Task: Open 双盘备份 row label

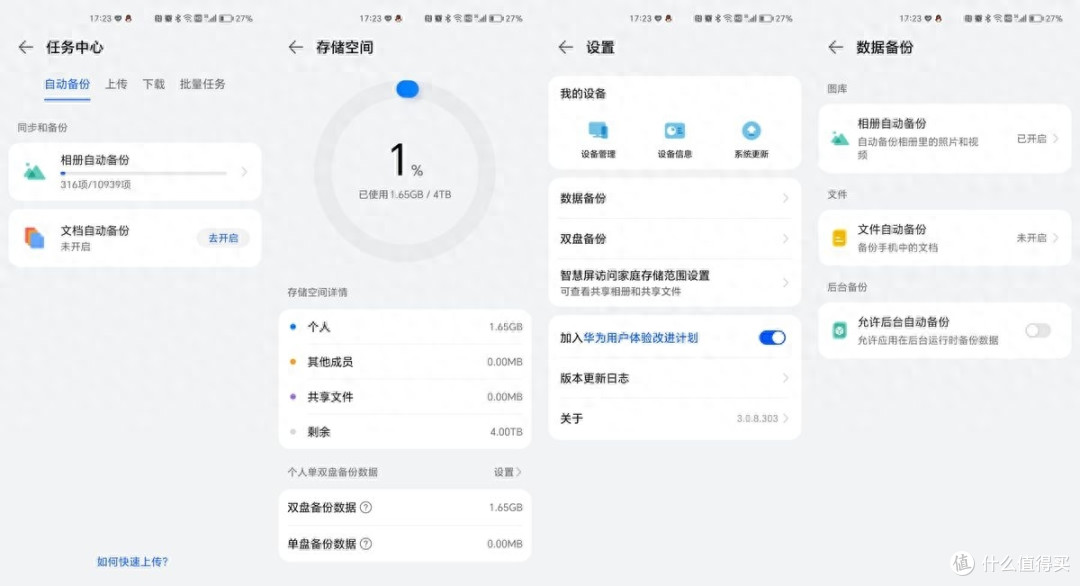Action: click(x=583, y=239)
